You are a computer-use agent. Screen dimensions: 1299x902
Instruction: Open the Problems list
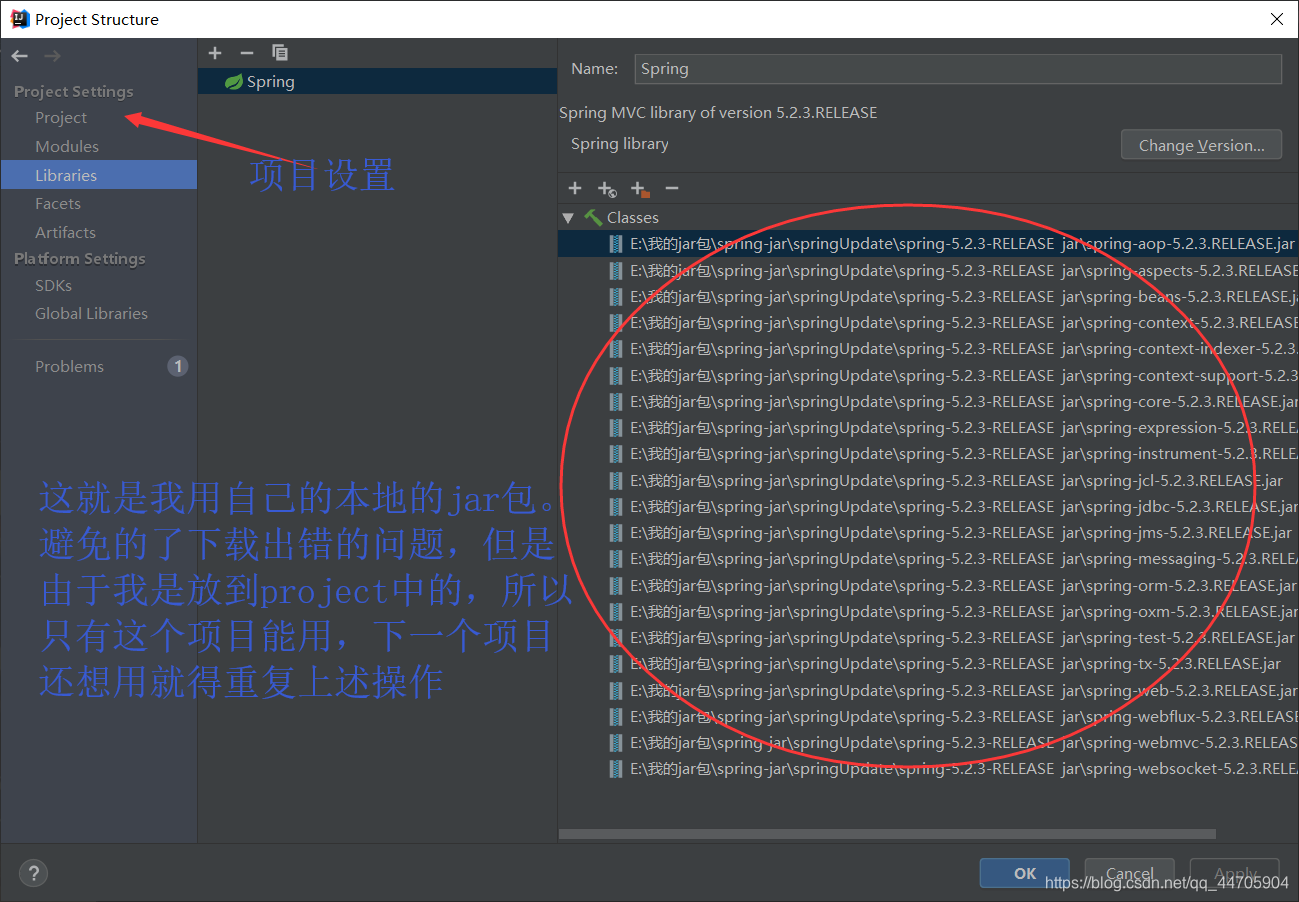[x=69, y=366]
